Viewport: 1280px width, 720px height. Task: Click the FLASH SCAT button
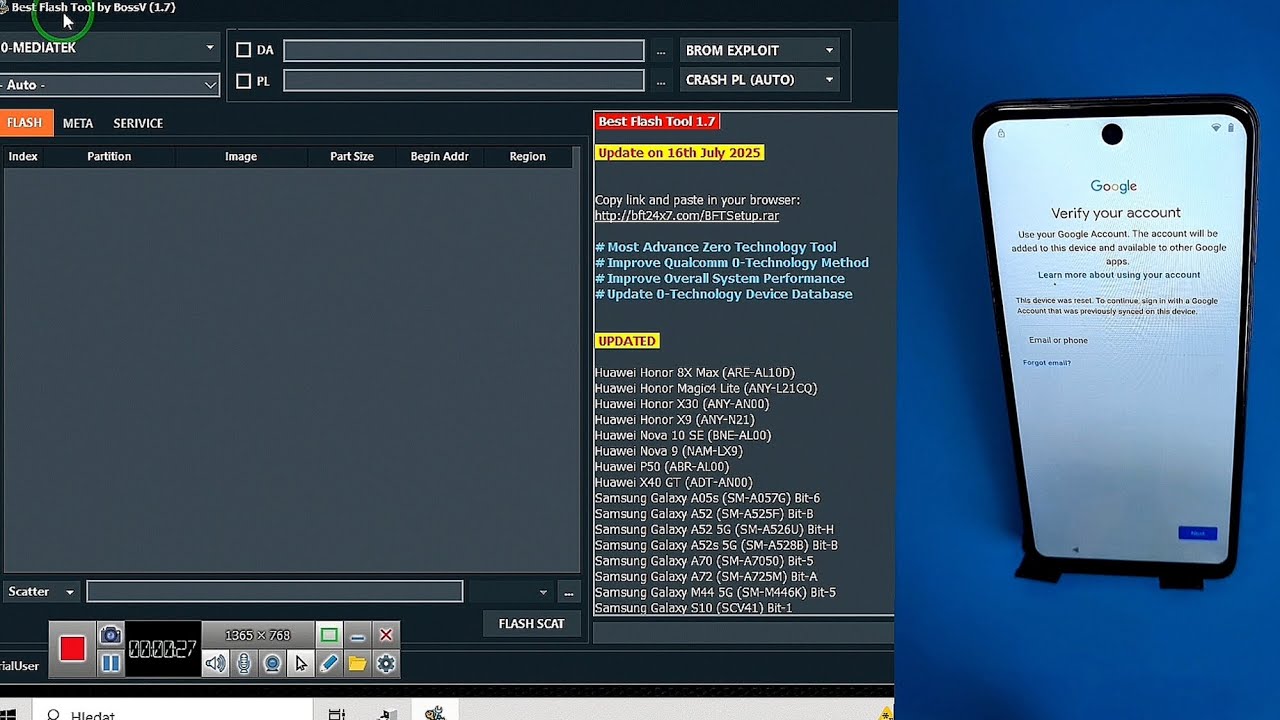pos(531,624)
